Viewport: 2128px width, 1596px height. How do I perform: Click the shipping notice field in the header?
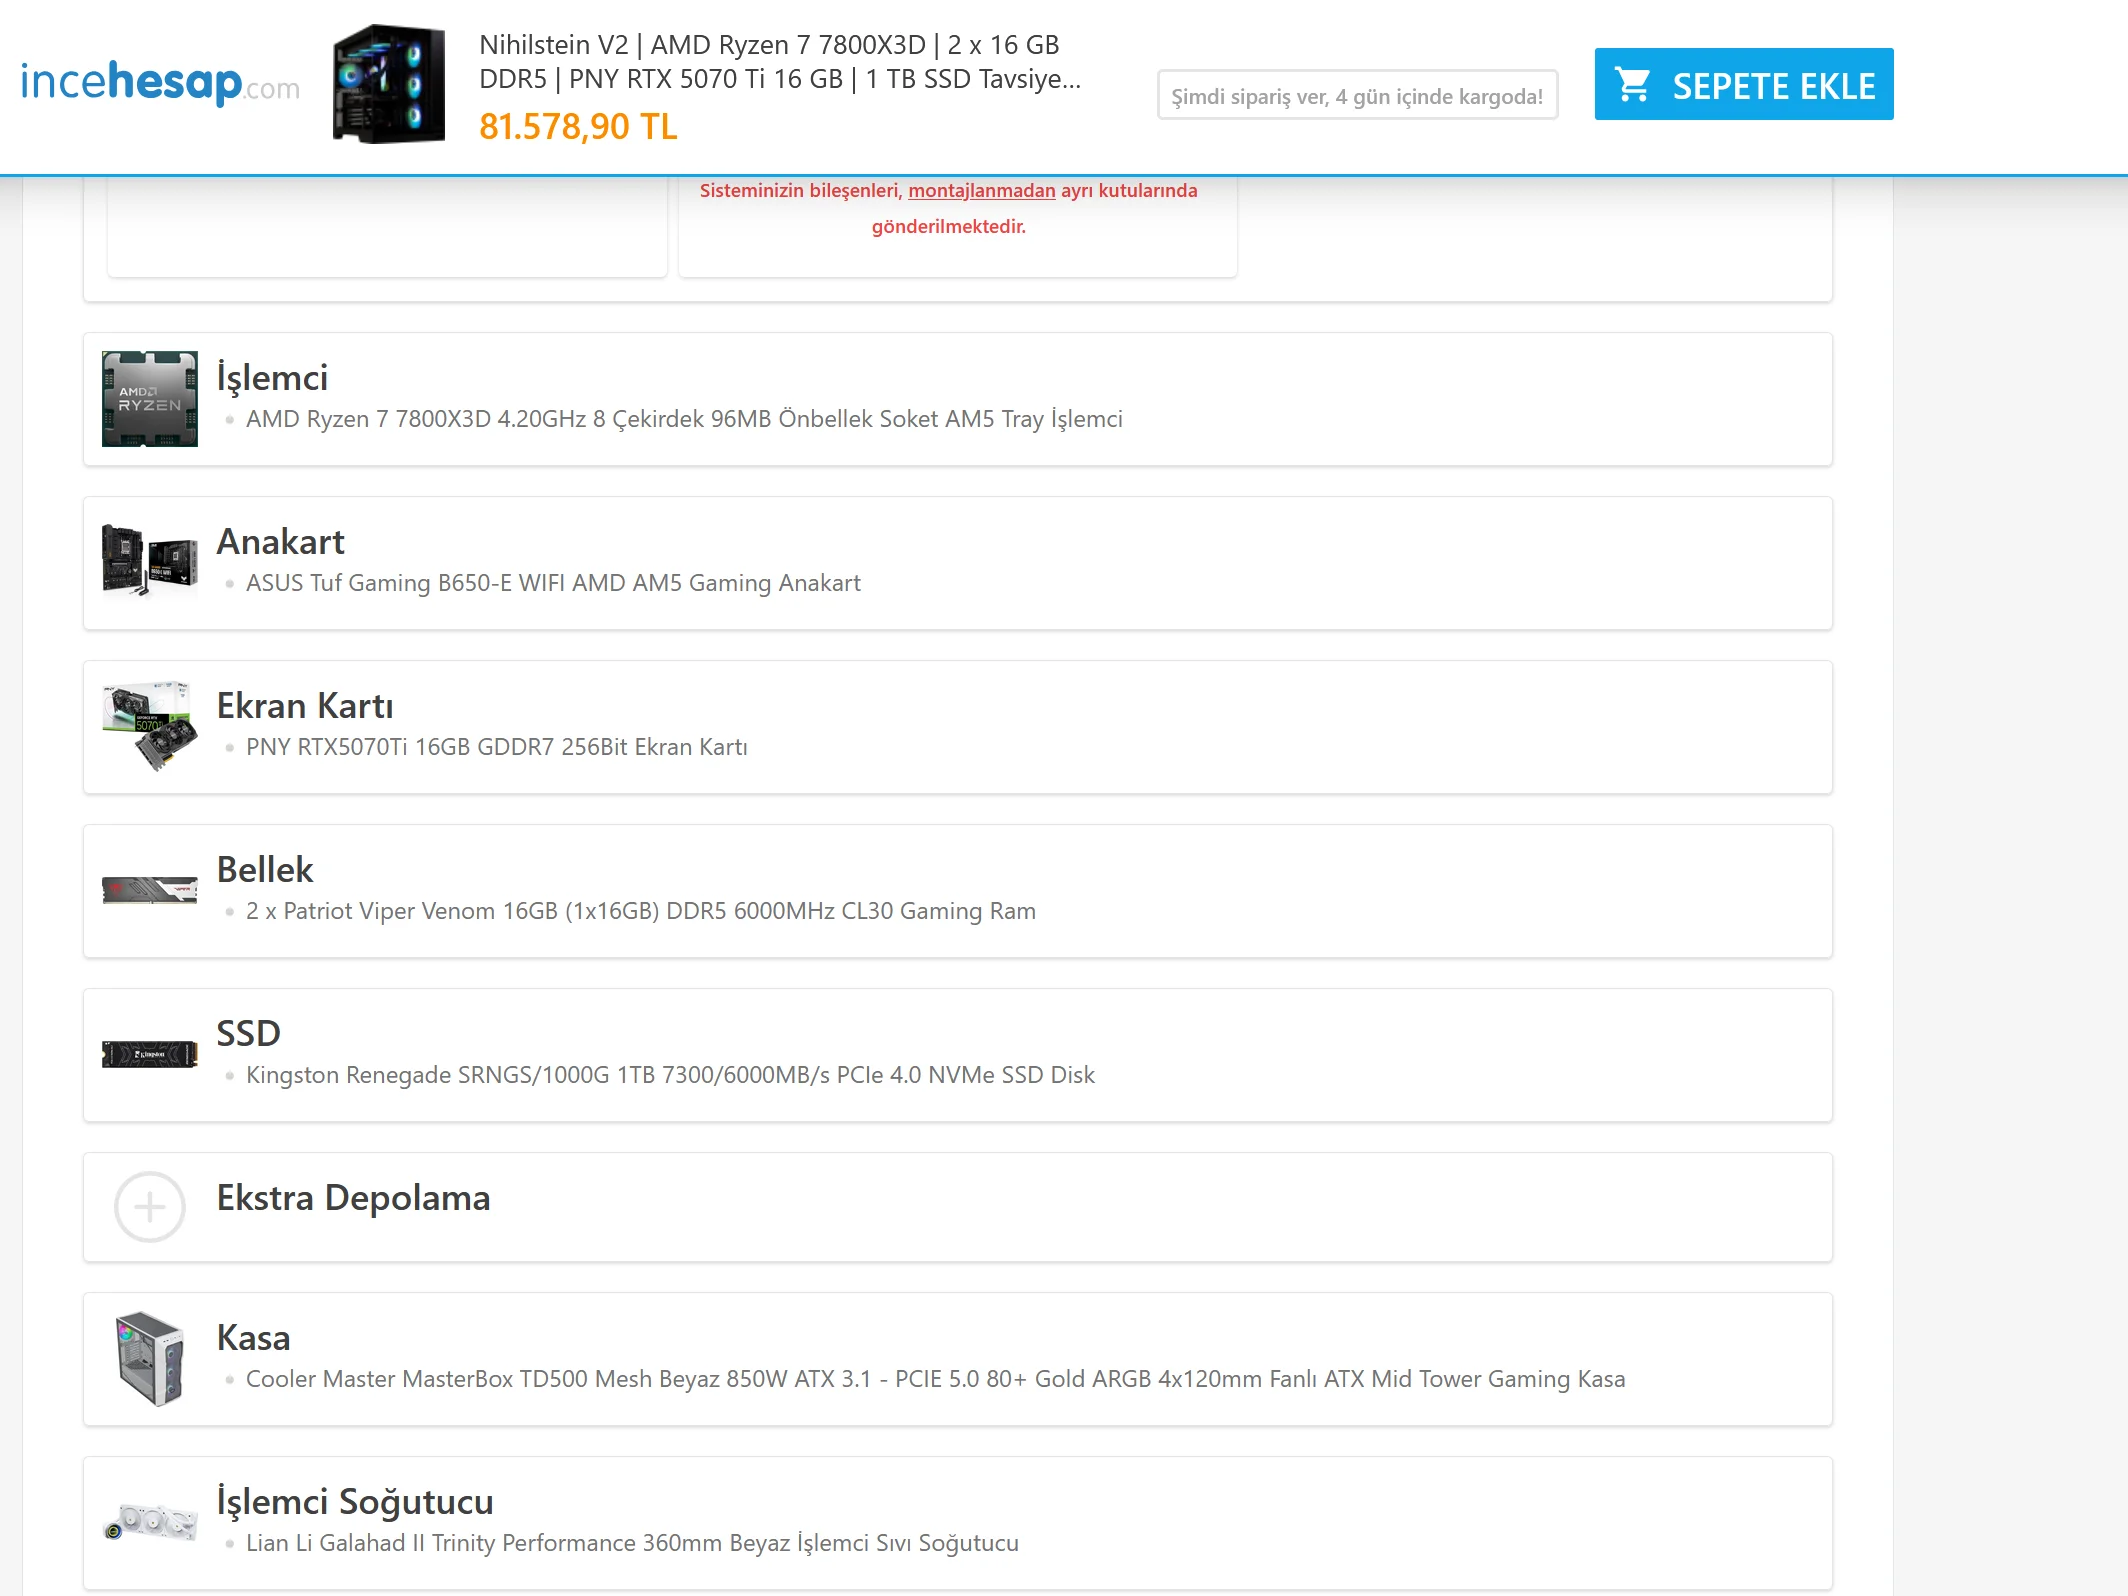1356,96
